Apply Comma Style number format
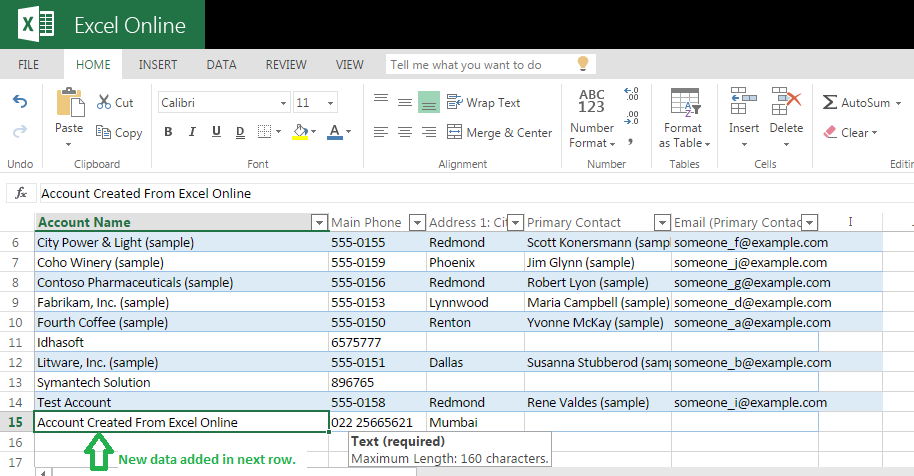914x476 pixels. point(630,142)
